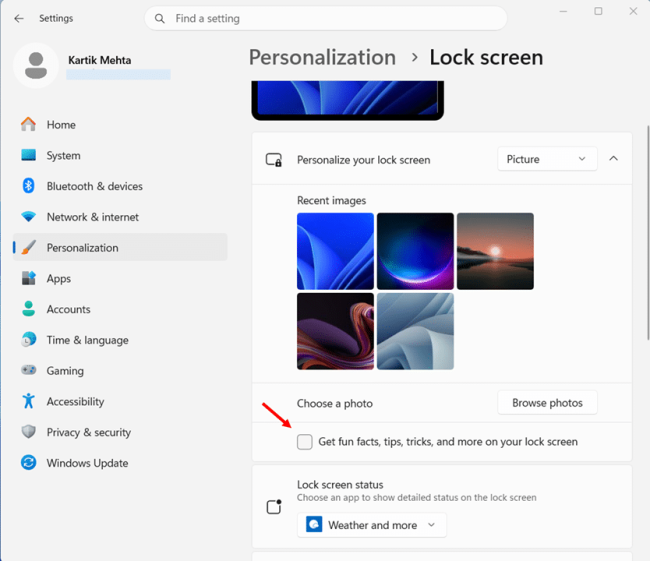Minimize the Settings window
The width and height of the screenshot is (650, 561).
click(563, 11)
